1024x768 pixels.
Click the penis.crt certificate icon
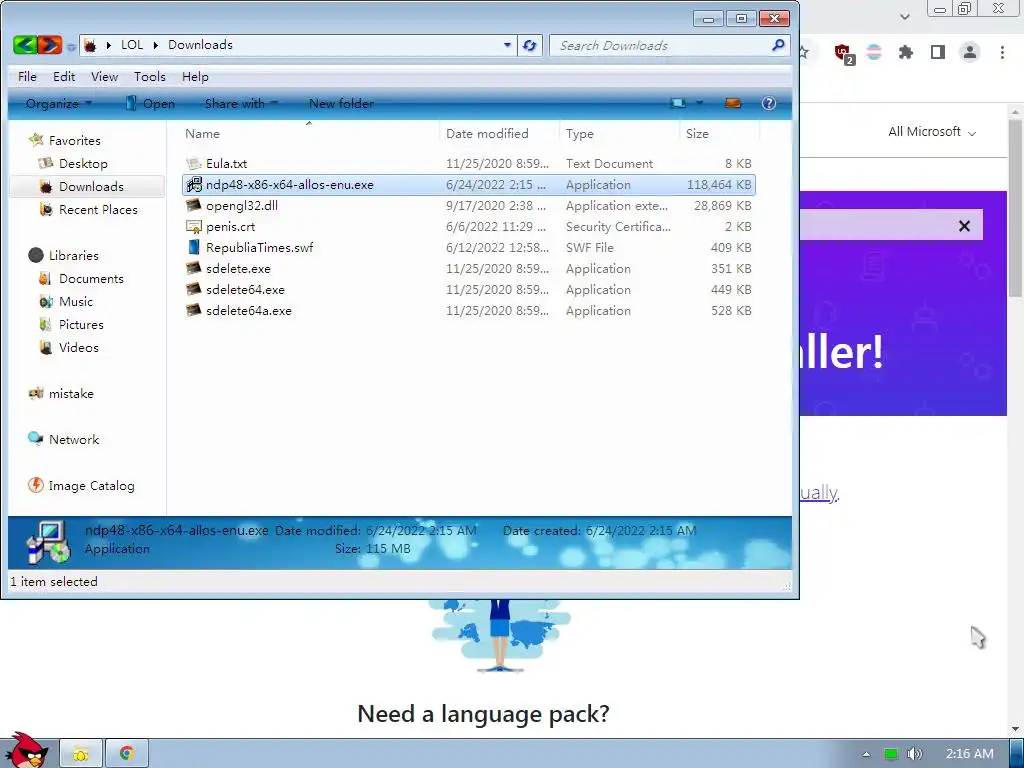click(193, 227)
